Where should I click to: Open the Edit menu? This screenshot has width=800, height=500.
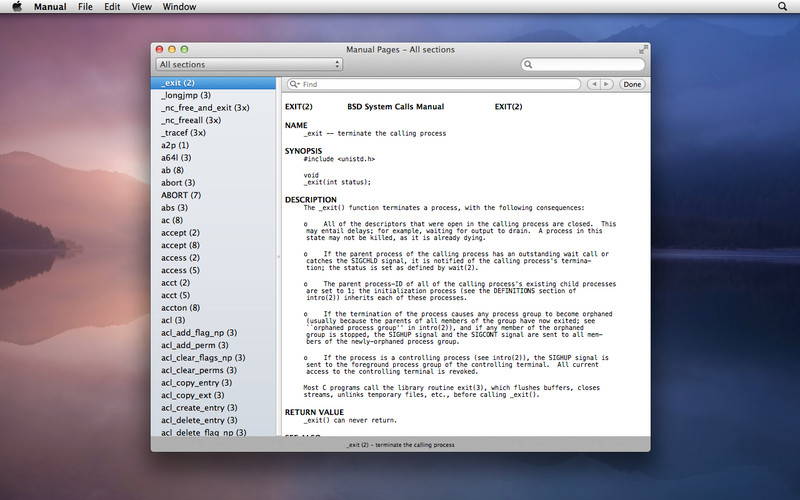112,7
